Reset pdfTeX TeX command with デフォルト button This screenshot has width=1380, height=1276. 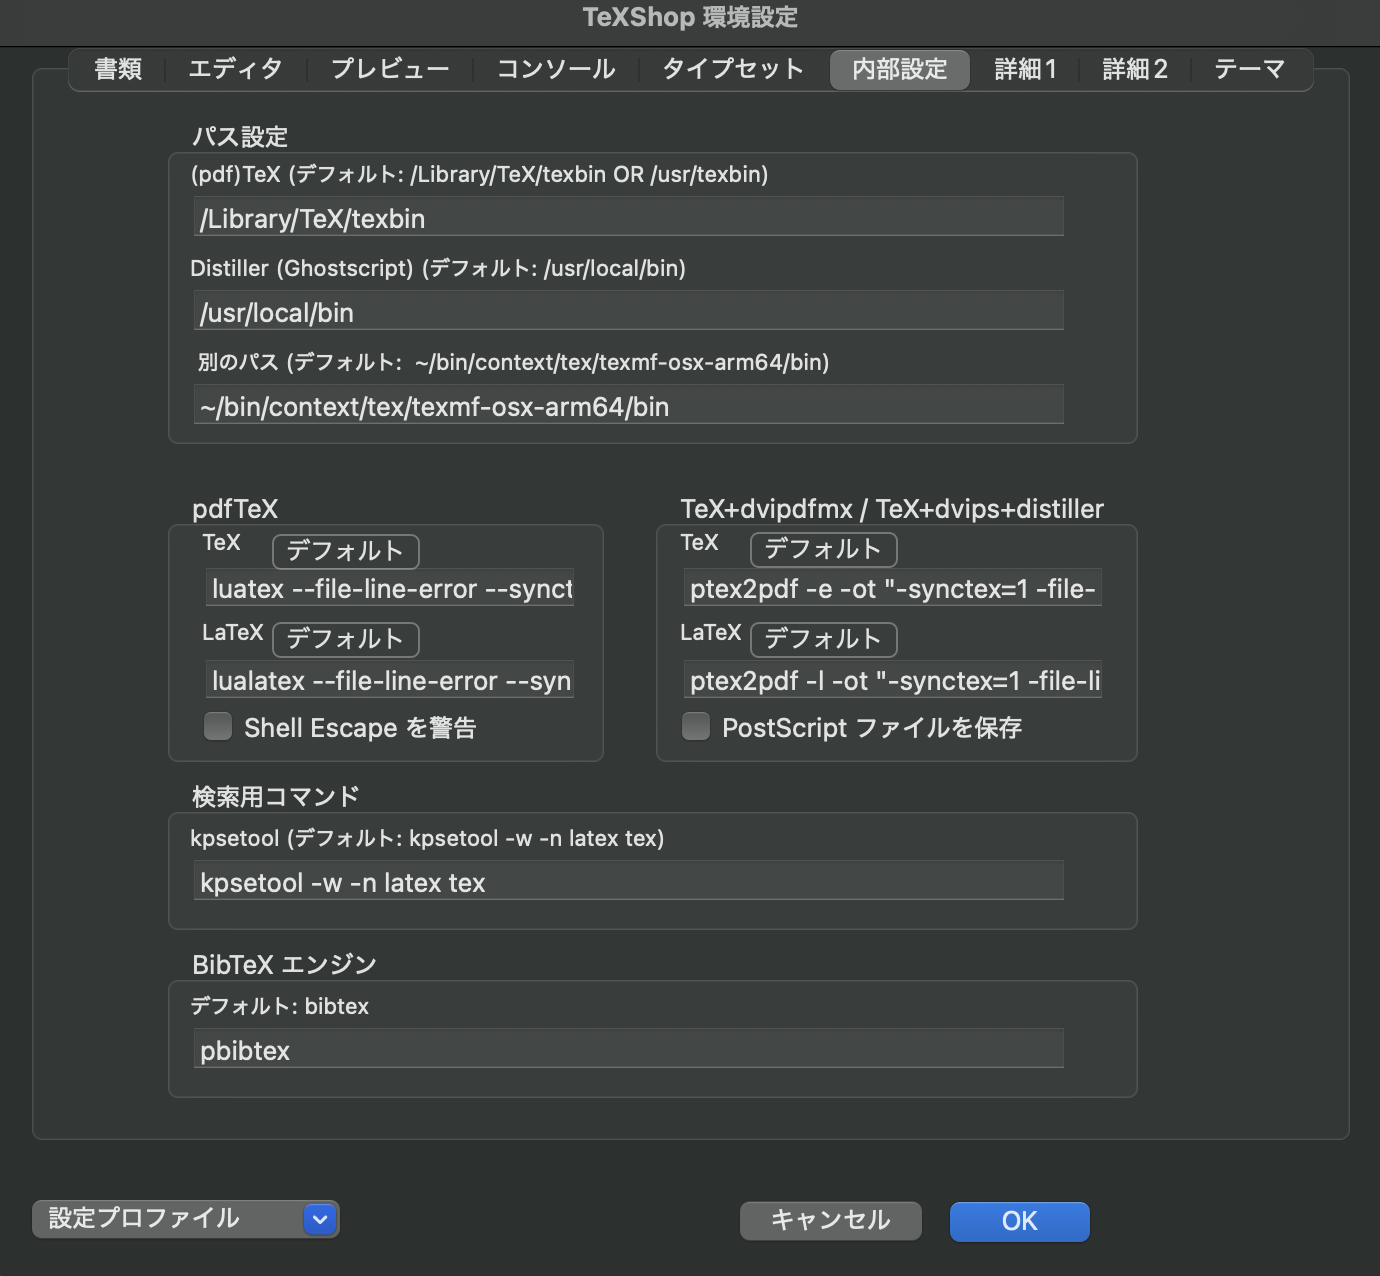coord(345,551)
